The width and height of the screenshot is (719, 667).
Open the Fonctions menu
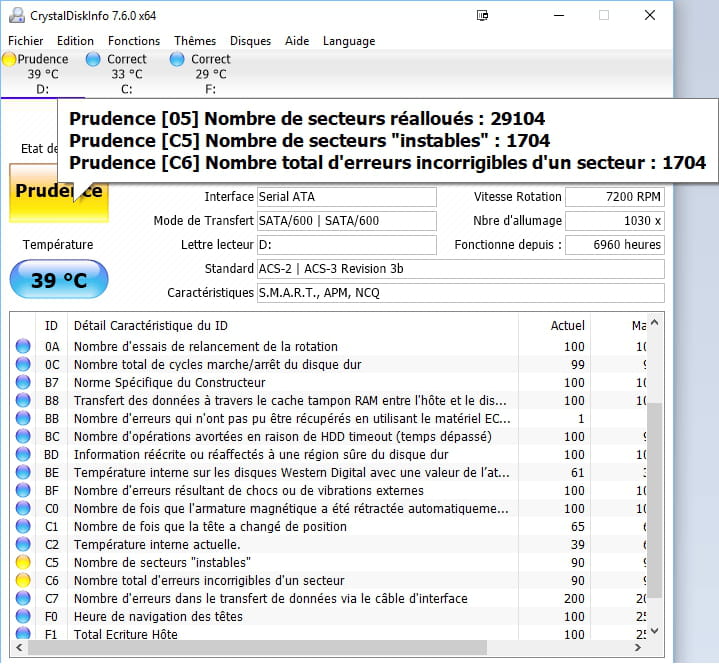click(134, 41)
